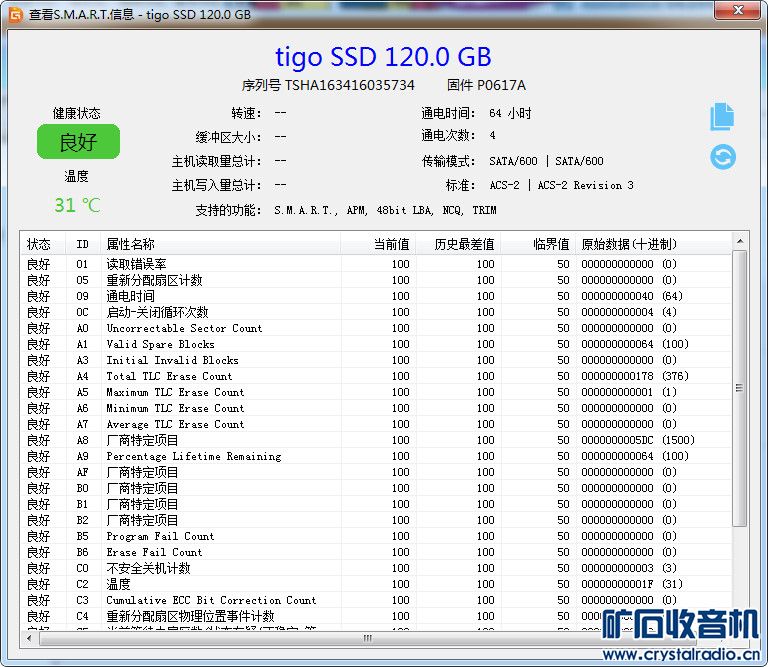Click the 历史最差值 column header
The width and height of the screenshot is (768, 667).
(458, 243)
